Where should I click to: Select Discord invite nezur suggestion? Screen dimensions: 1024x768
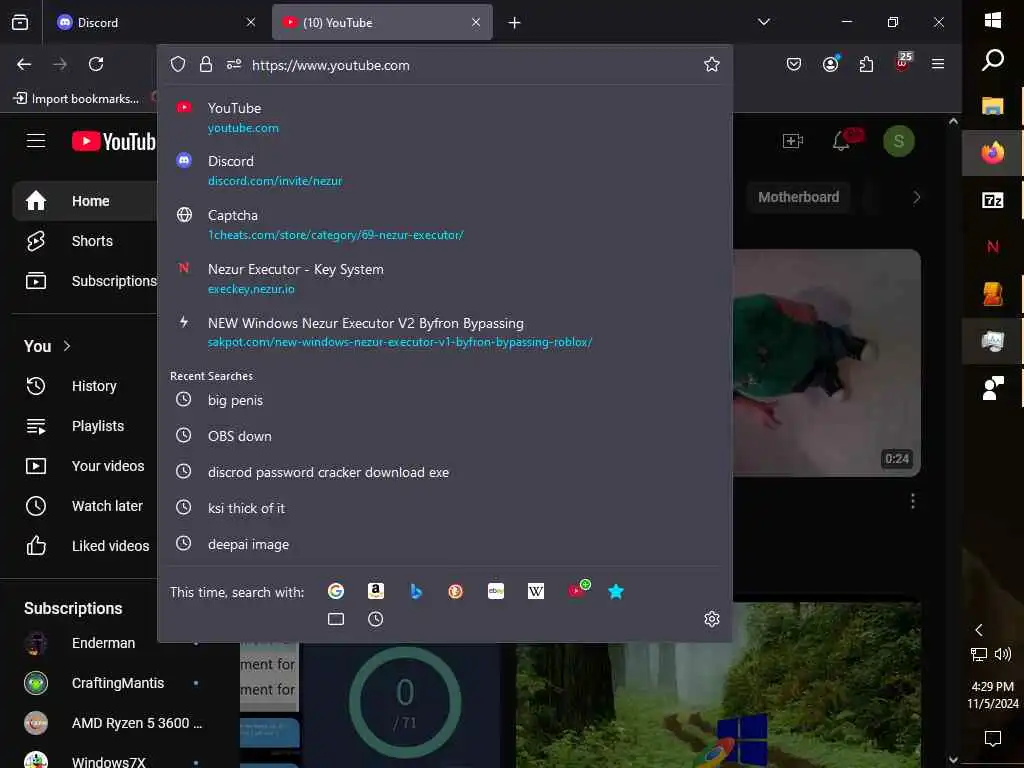coord(445,170)
